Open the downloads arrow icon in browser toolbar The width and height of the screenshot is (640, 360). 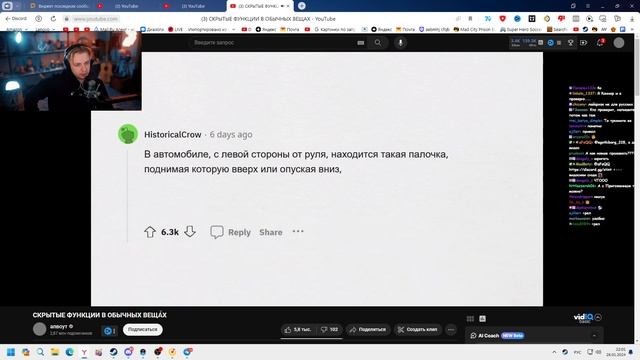click(632, 18)
